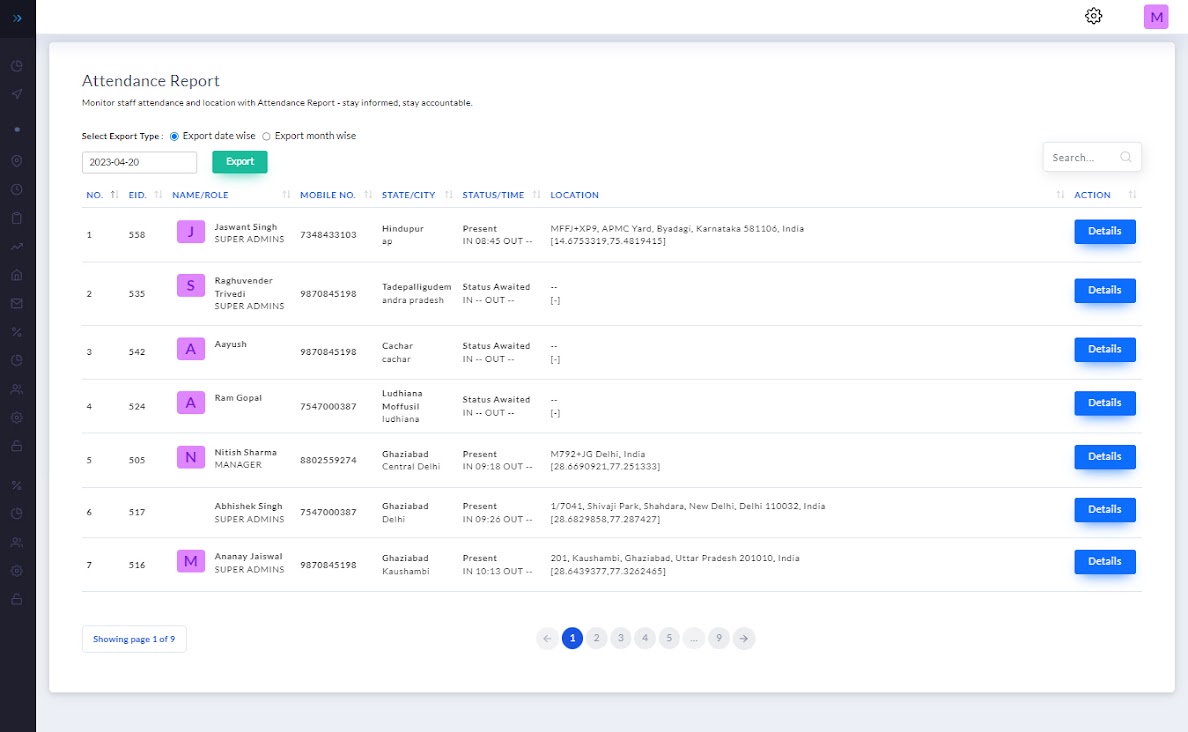The image size is (1188, 732).
Task: Expand the sidebar with the double-chevron icon
Action: 17,18
